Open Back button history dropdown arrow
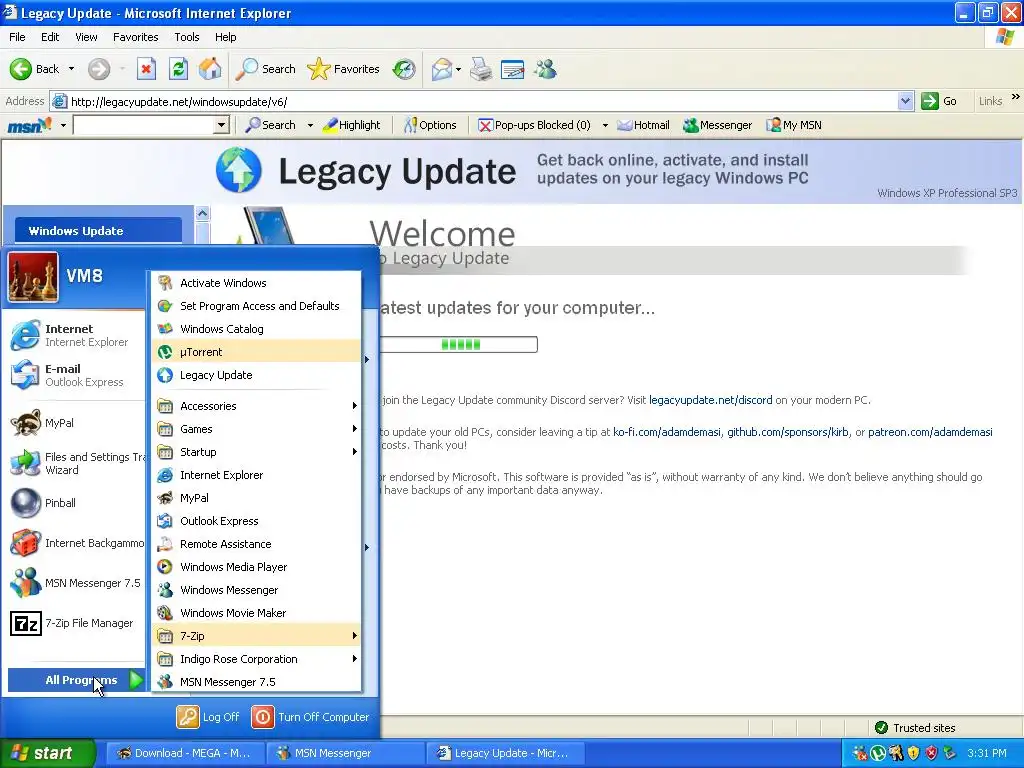1024x768 pixels. pos(71,69)
